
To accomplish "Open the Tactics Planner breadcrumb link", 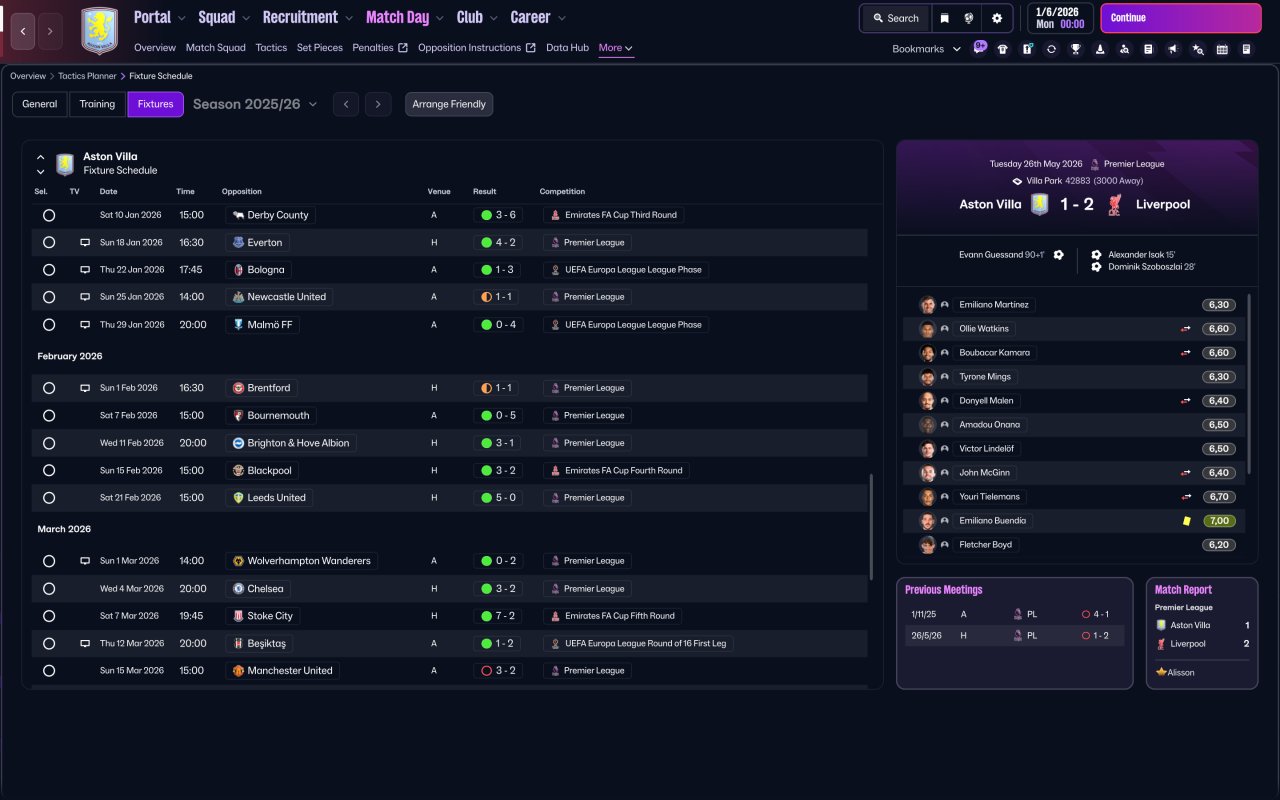I will [88, 76].
